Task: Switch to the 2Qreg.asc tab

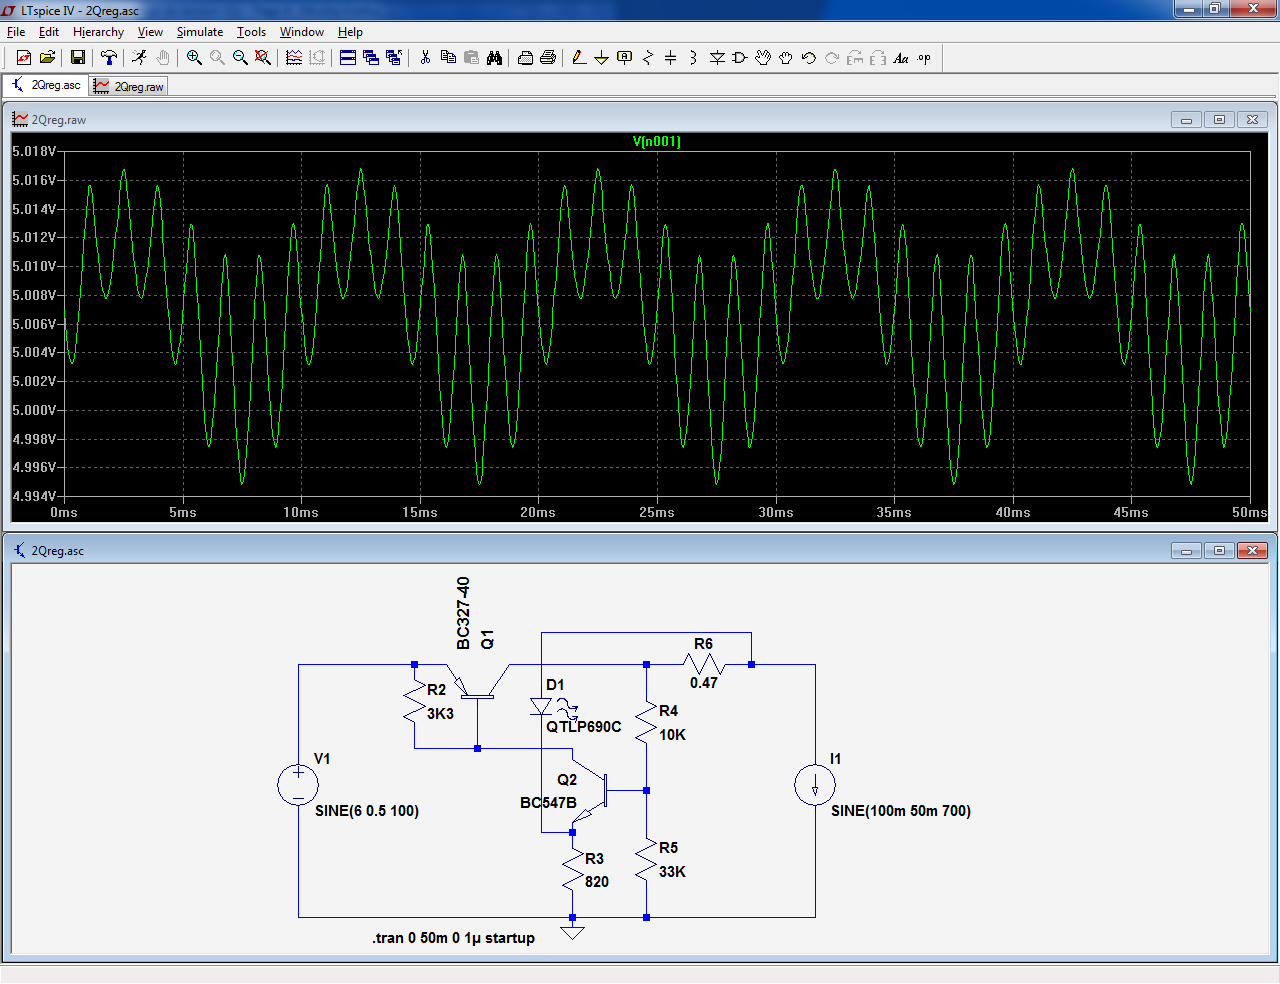Action: coord(46,86)
